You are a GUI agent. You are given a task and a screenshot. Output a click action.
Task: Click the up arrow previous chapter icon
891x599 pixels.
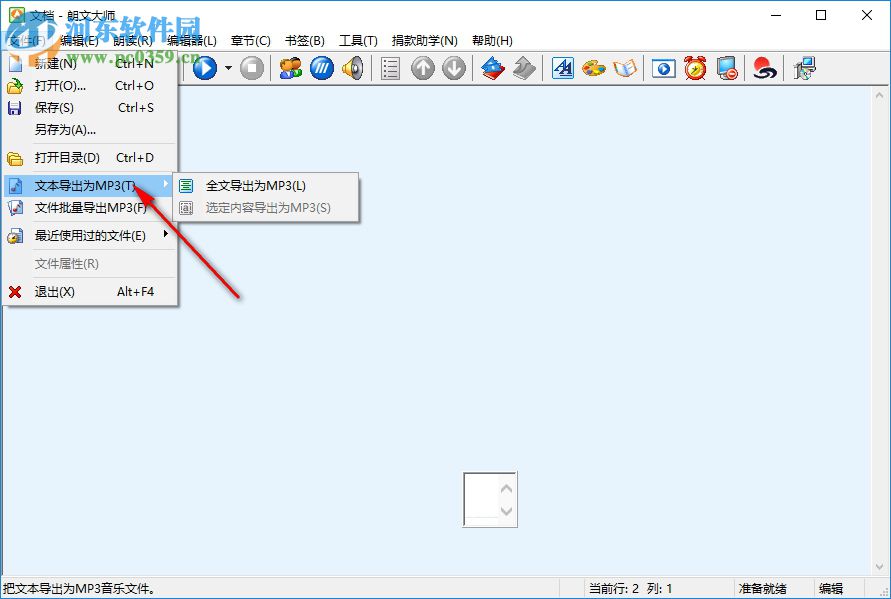click(422, 68)
